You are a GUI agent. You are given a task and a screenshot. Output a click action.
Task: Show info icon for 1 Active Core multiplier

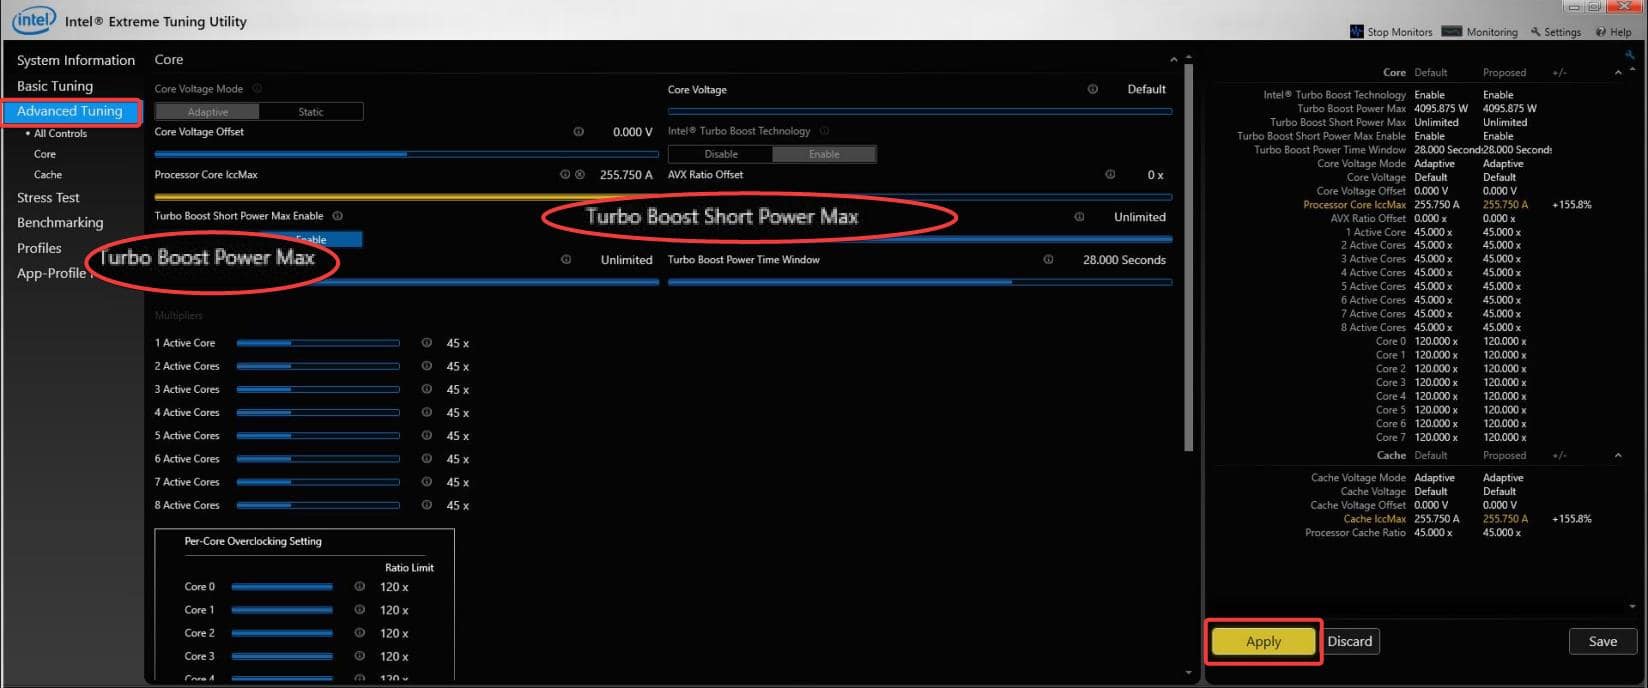(x=427, y=343)
